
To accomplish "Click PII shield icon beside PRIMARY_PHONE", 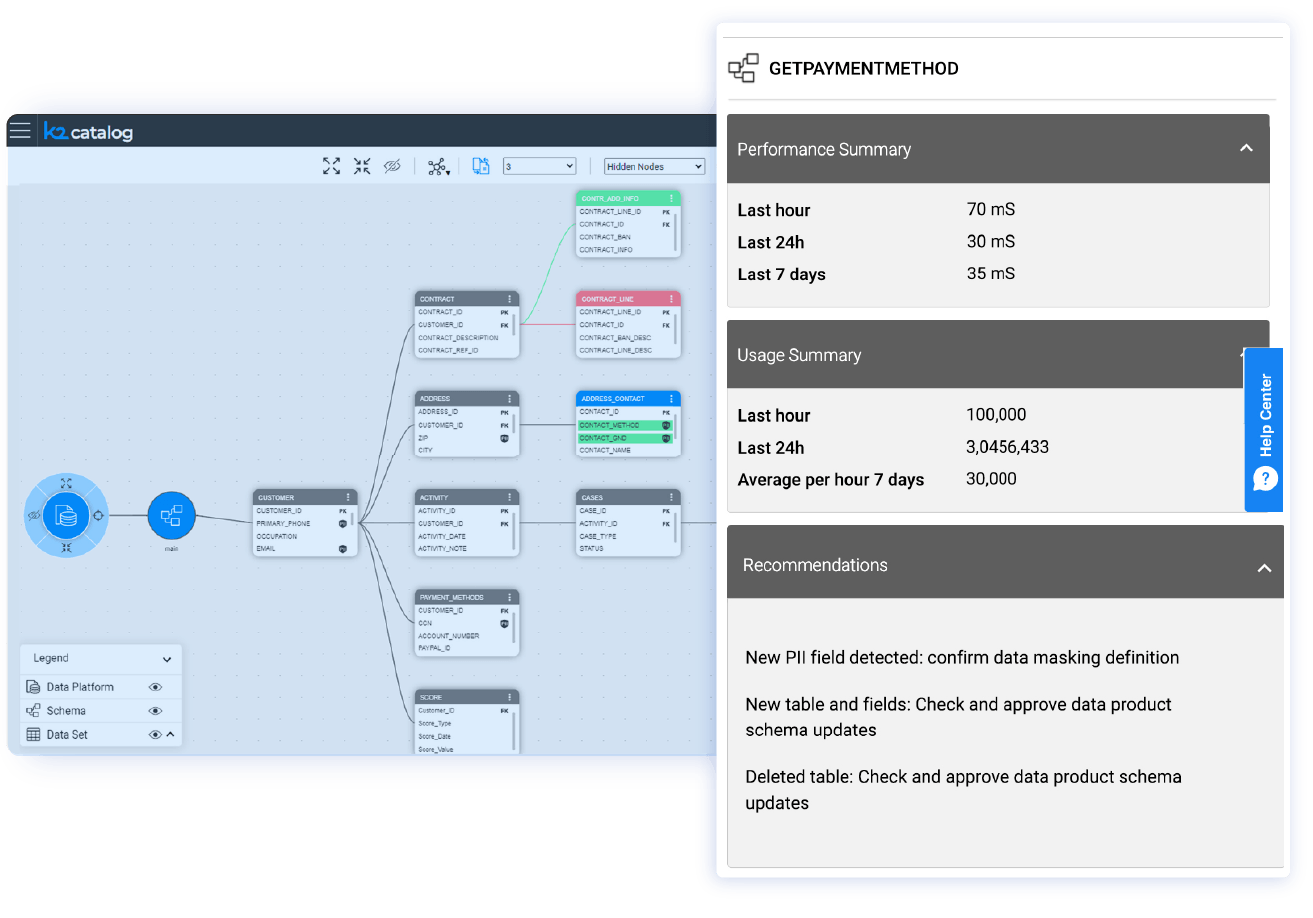I will [x=343, y=524].
